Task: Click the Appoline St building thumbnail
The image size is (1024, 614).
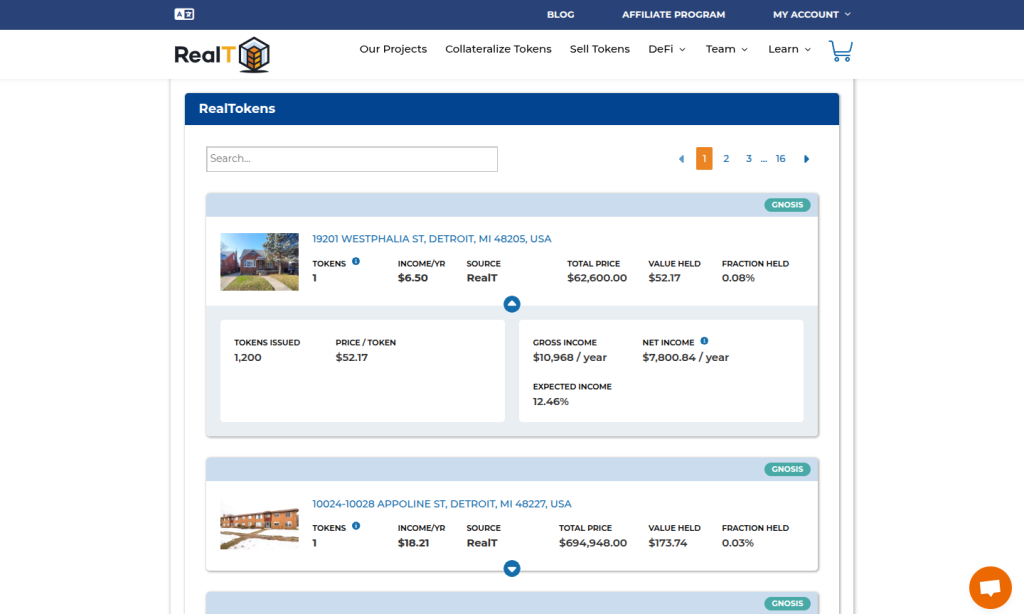Action: pos(259,526)
